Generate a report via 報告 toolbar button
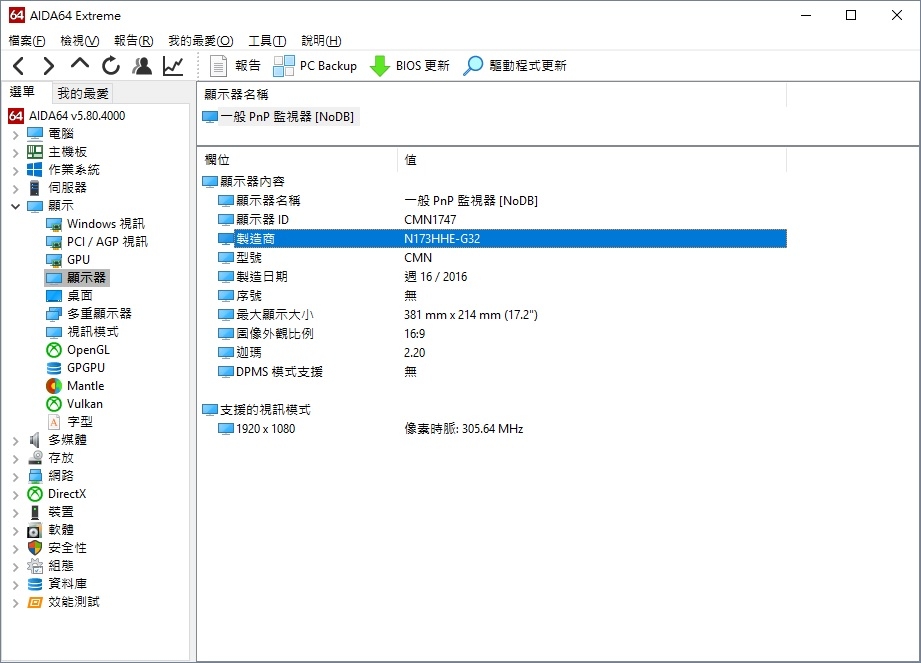Screen dimensions: 921x663 [x=235, y=66]
